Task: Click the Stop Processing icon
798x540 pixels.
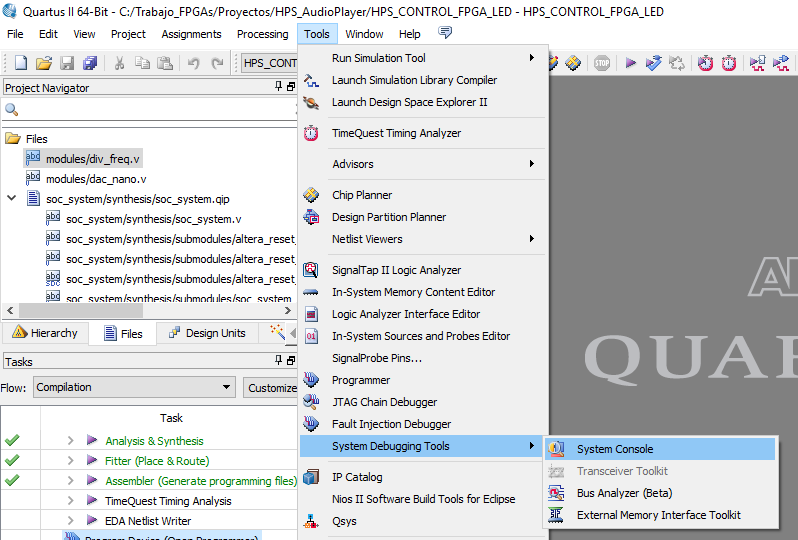Action: pos(602,63)
